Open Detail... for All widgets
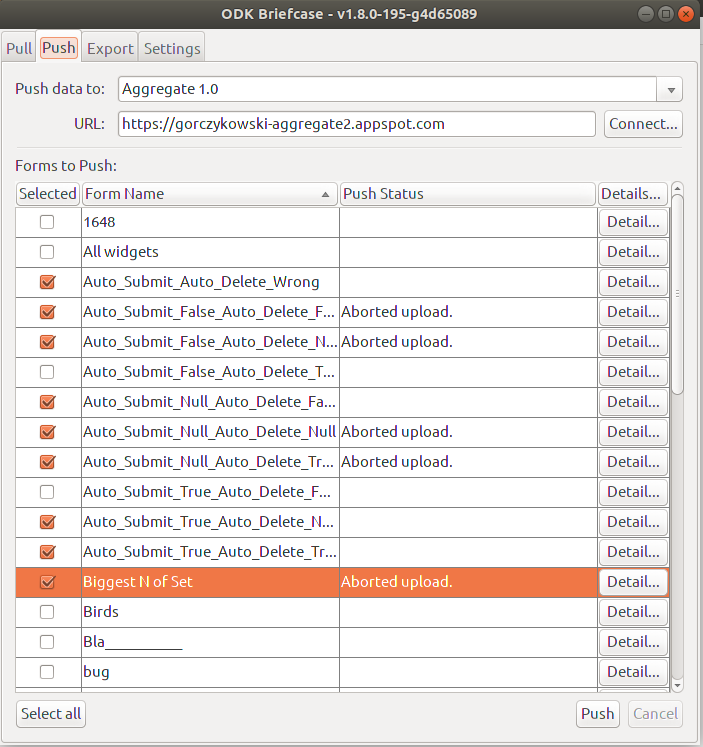The height and width of the screenshot is (747, 703). pos(633,252)
